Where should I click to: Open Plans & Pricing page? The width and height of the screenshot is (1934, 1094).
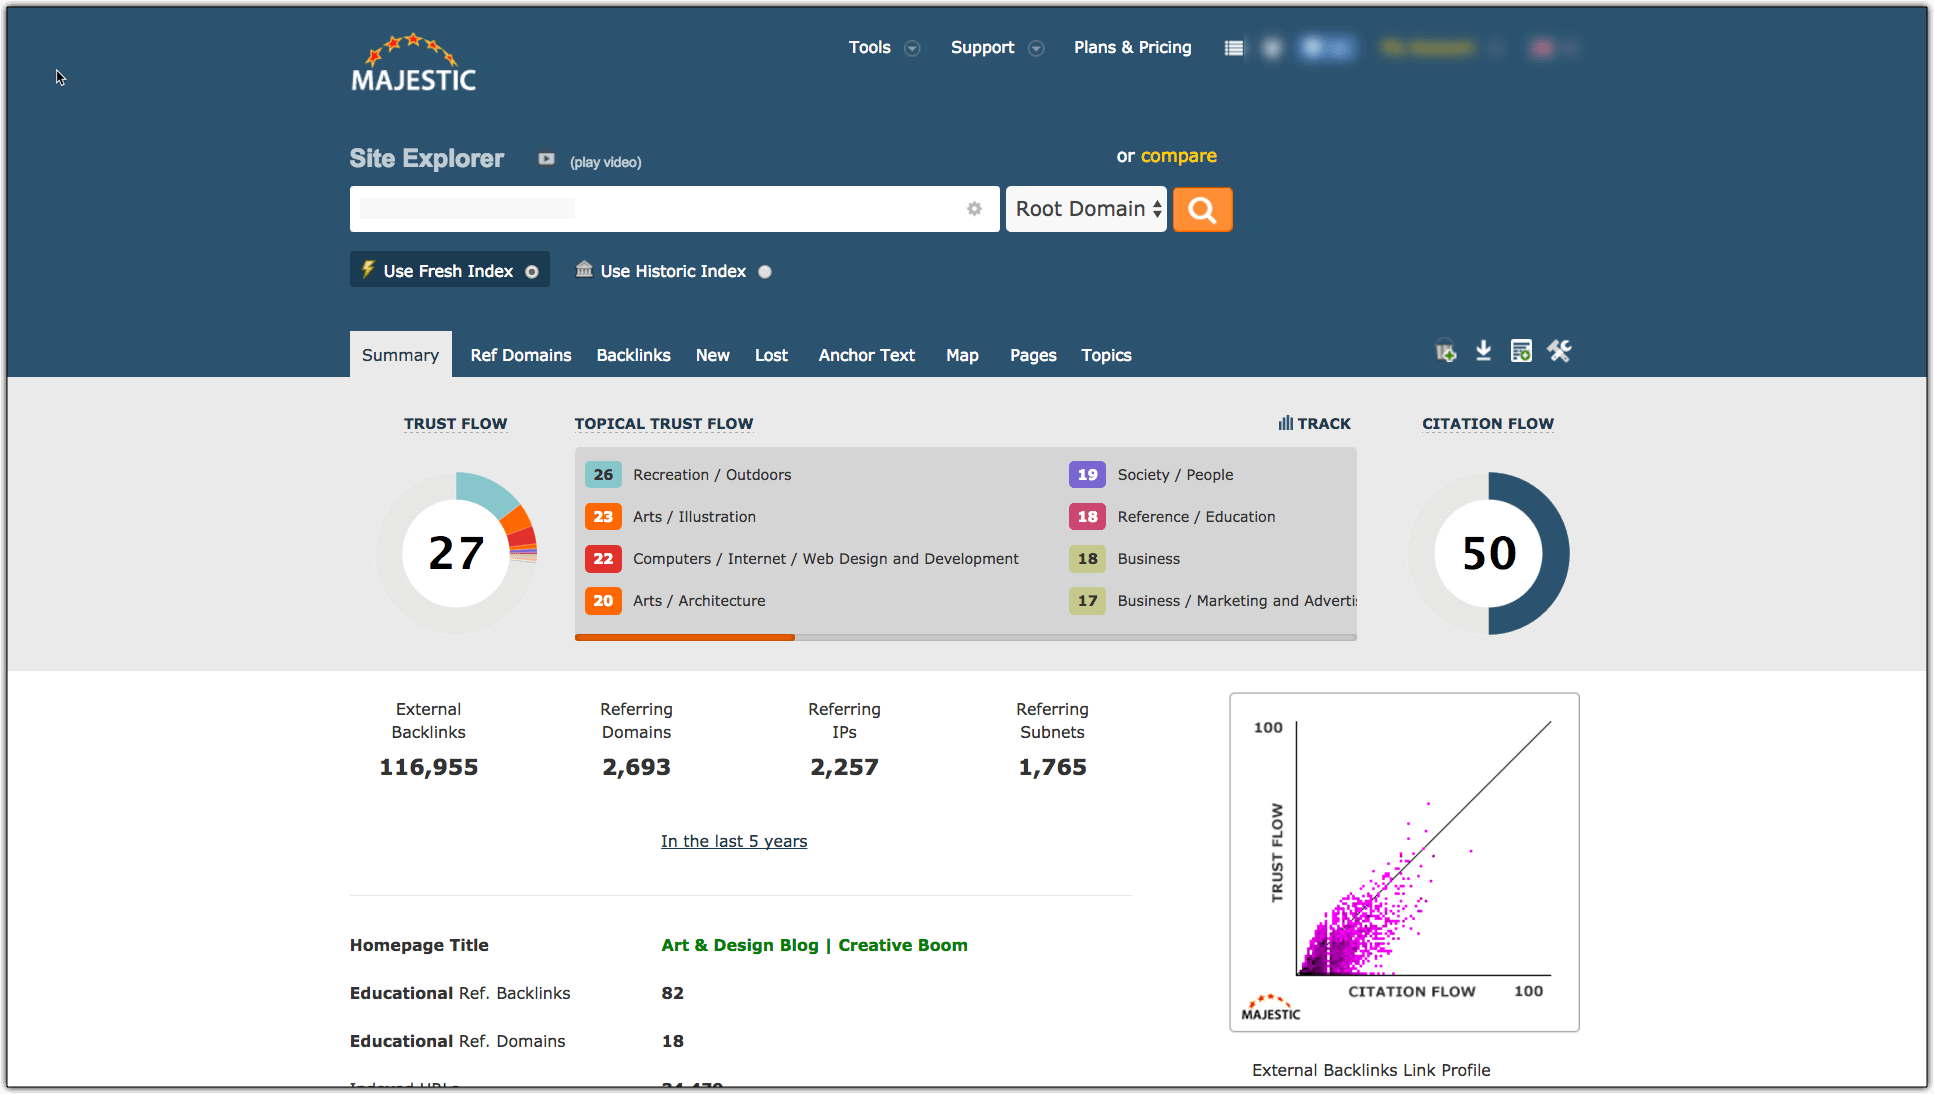1133,48
